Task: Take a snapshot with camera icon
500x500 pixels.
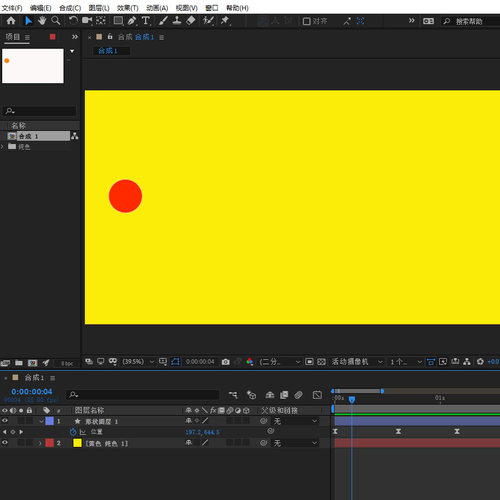Action: coord(226,362)
